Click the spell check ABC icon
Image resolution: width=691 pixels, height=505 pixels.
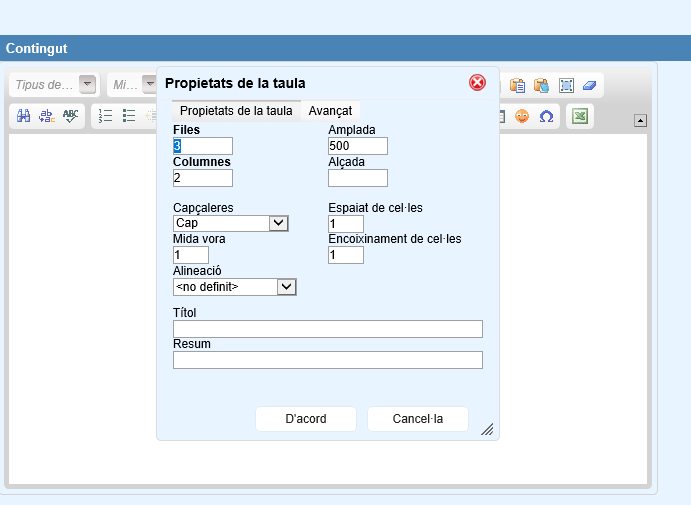coord(70,116)
